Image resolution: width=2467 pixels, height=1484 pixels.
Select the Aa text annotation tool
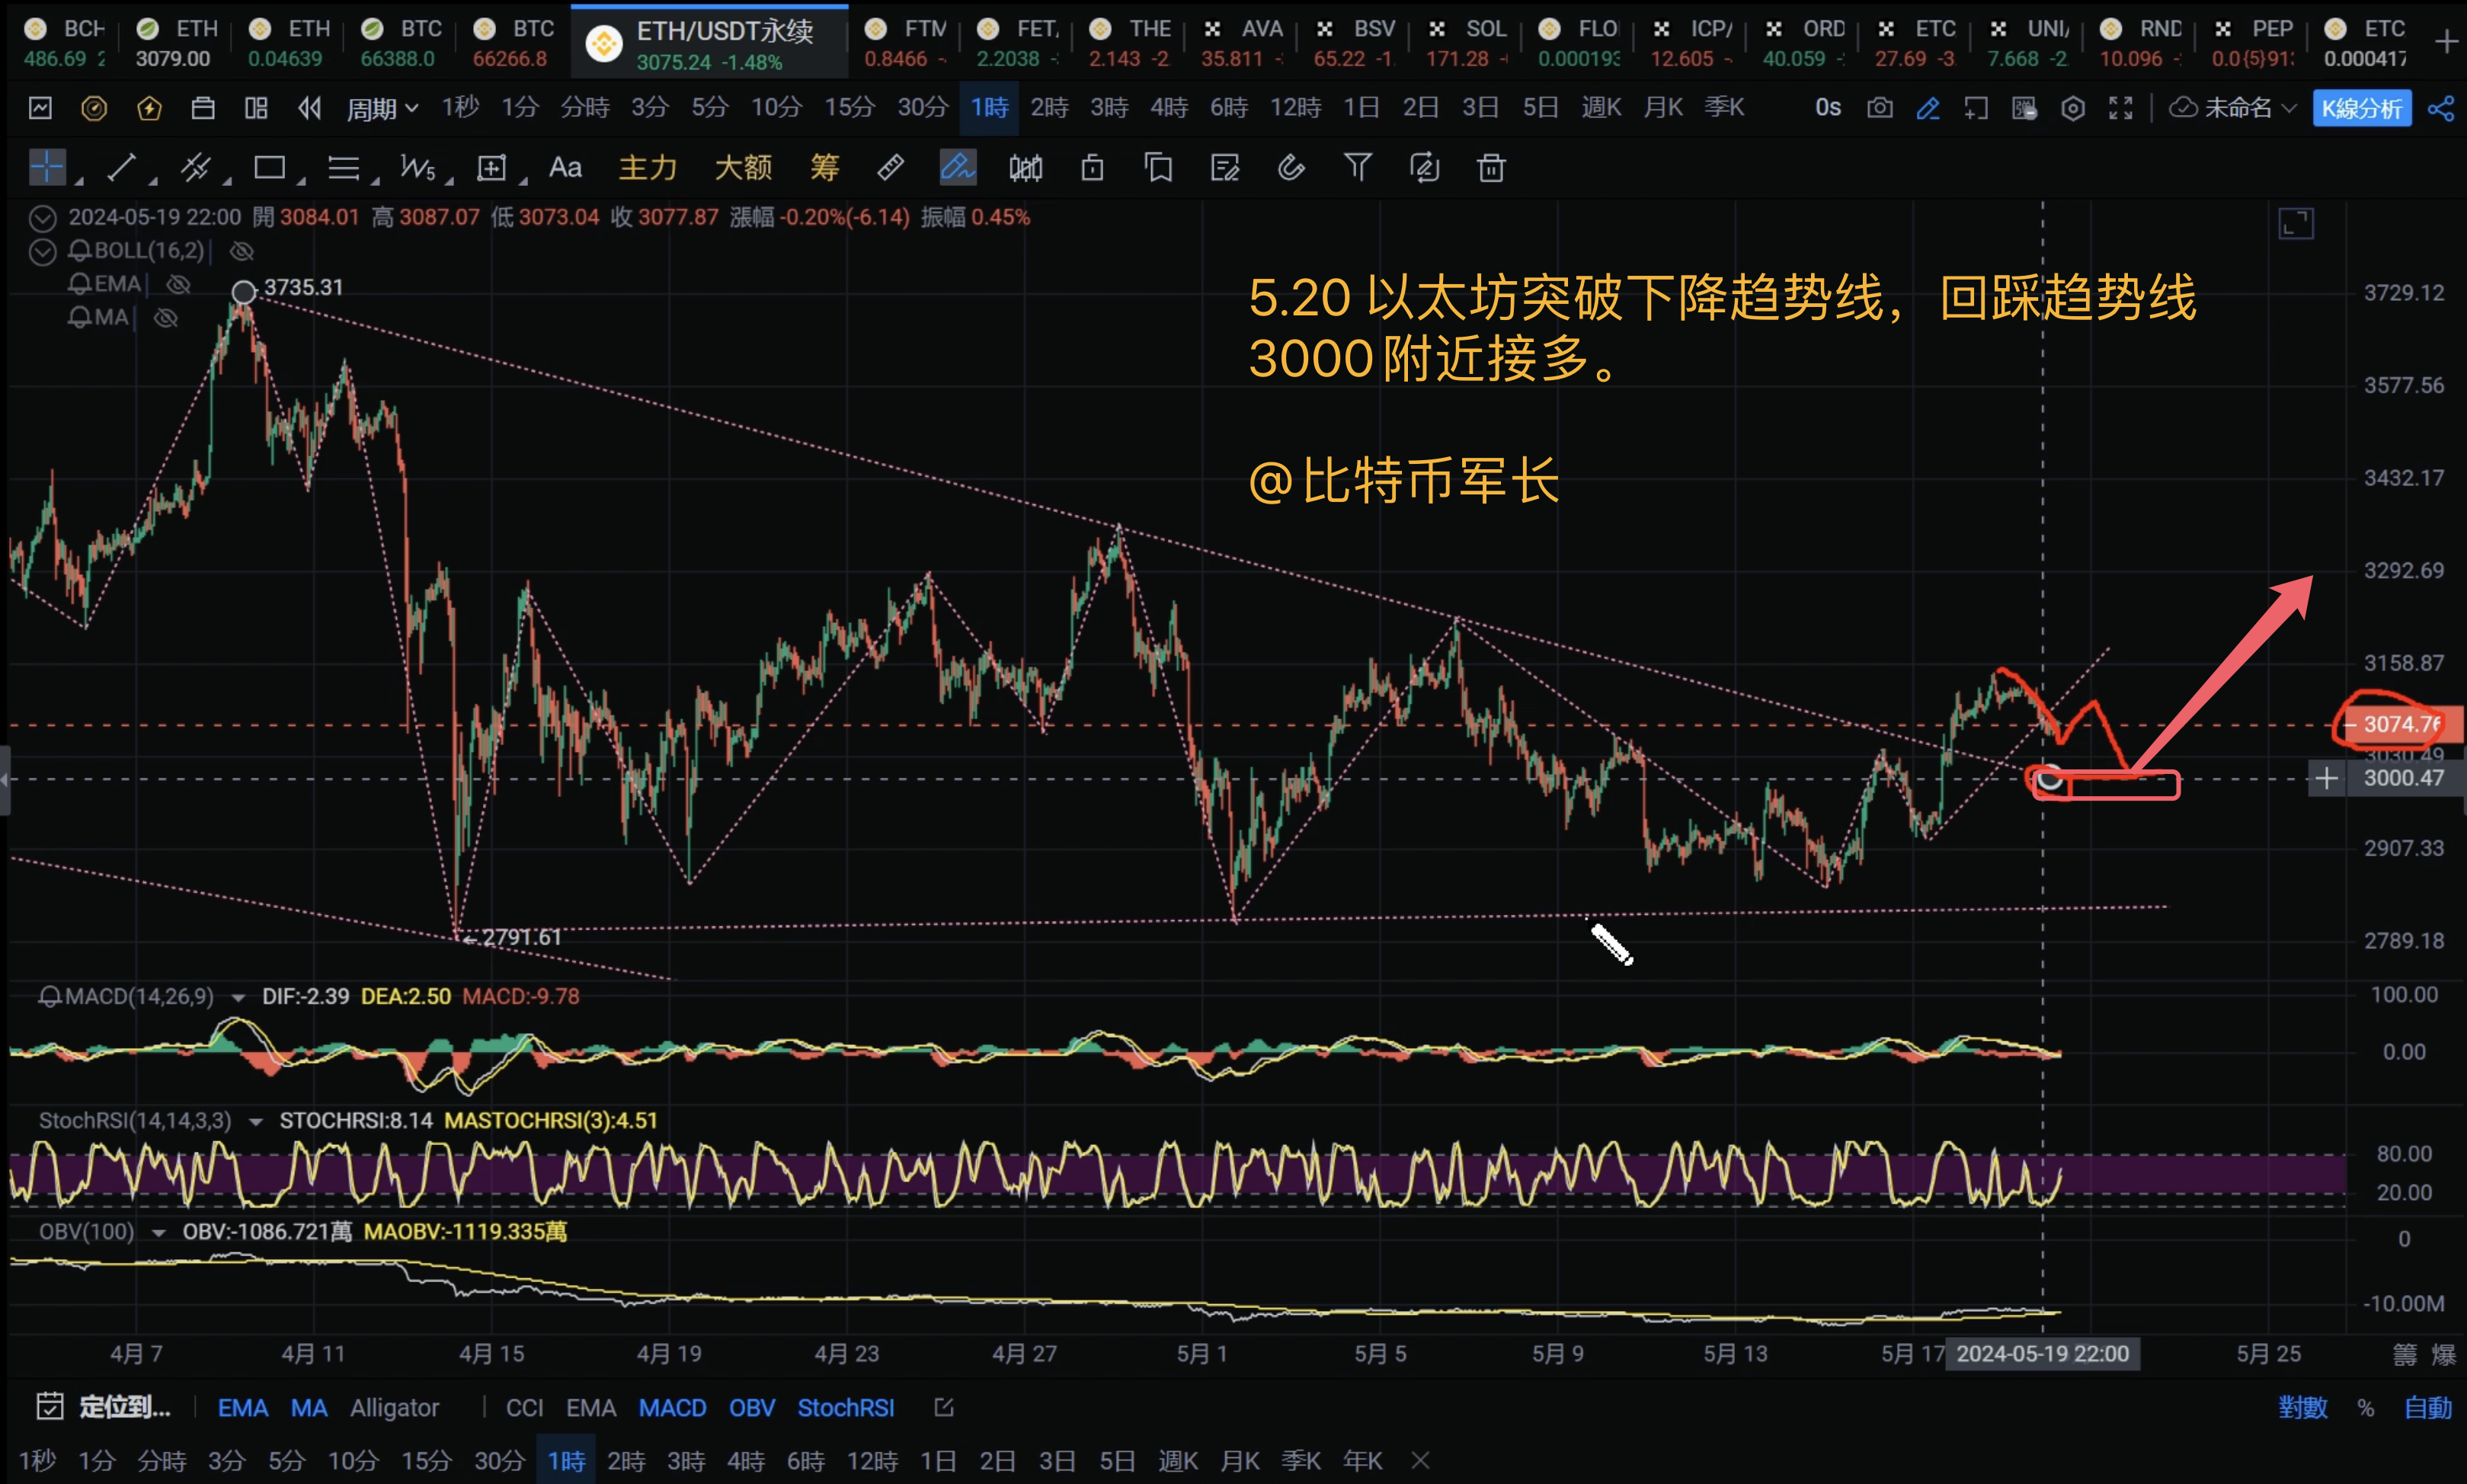tap(565, 167)
